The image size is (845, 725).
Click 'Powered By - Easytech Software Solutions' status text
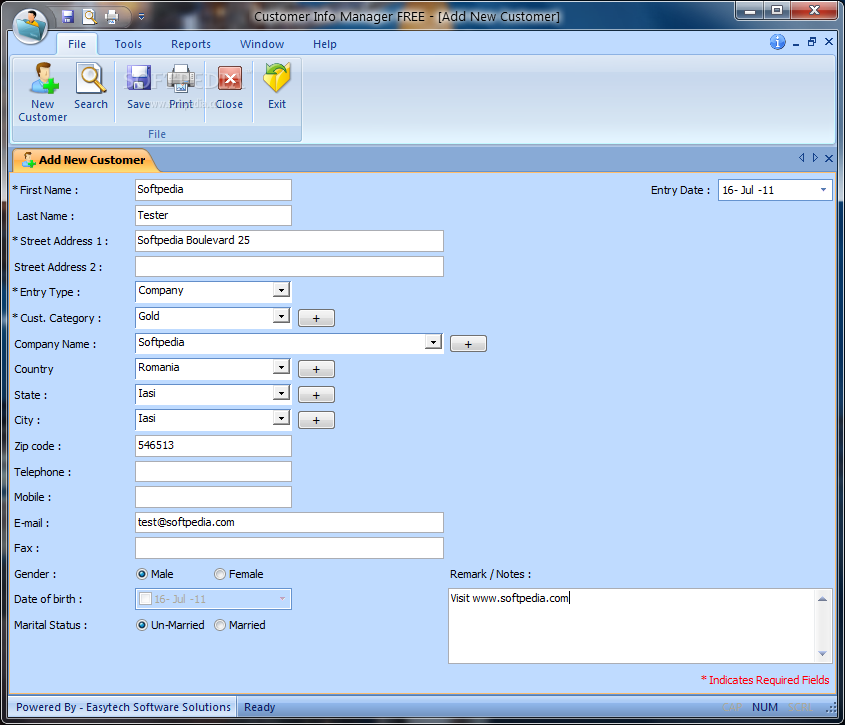click(x=123, y=707)
